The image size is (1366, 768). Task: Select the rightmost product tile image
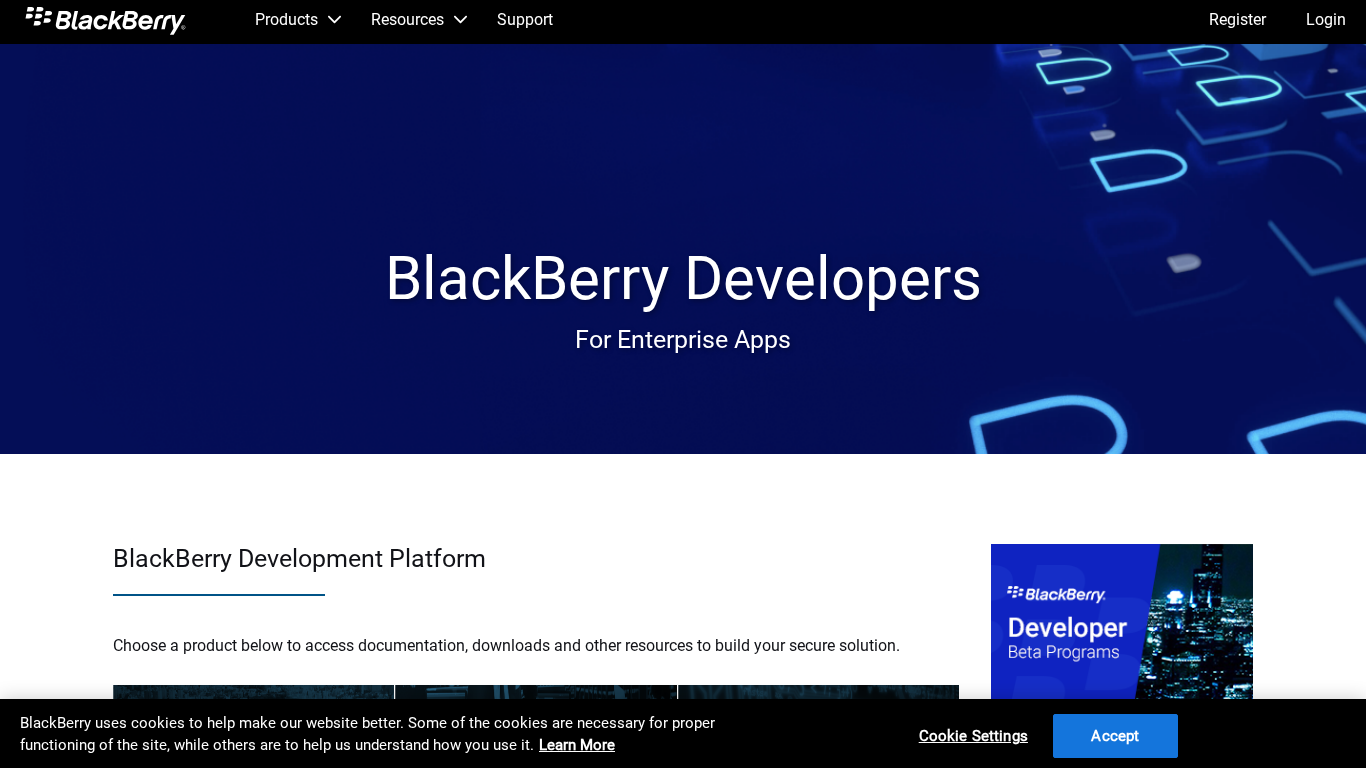[x=818, y=691]
